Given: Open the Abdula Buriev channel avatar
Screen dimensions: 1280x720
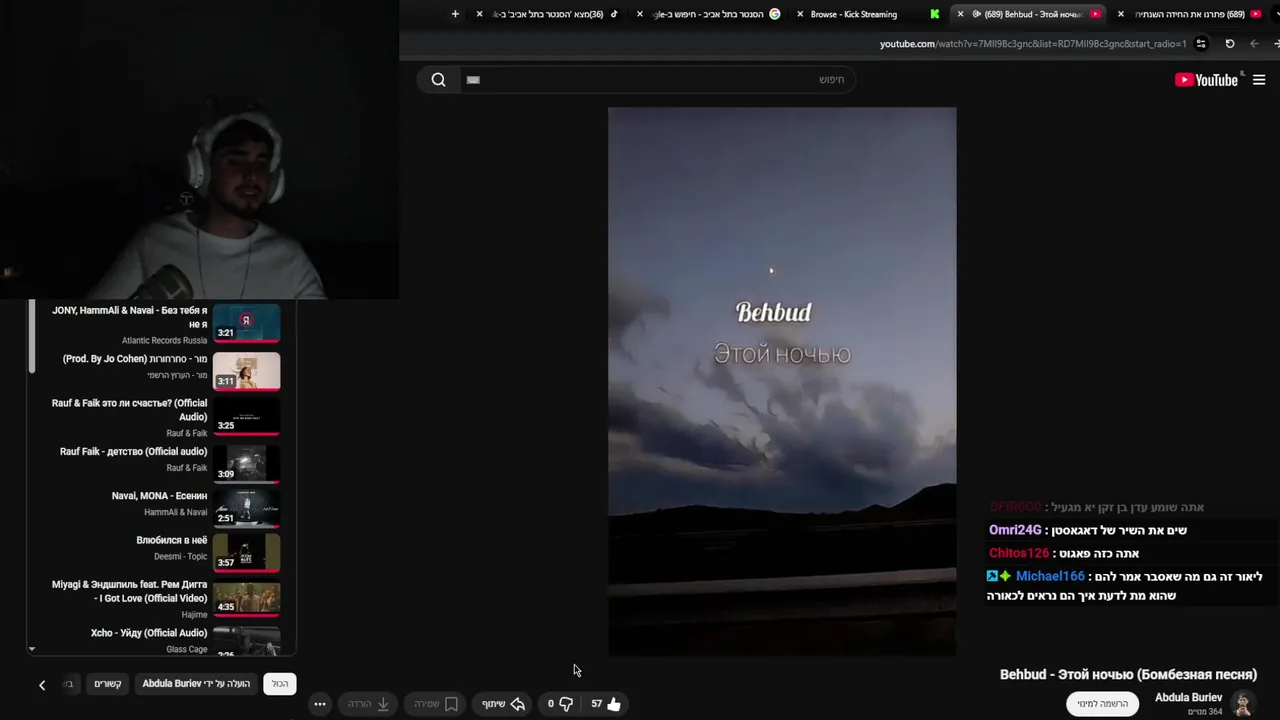Looking at the screenshot, I should pyautogui.click(x=1243, y=704).
